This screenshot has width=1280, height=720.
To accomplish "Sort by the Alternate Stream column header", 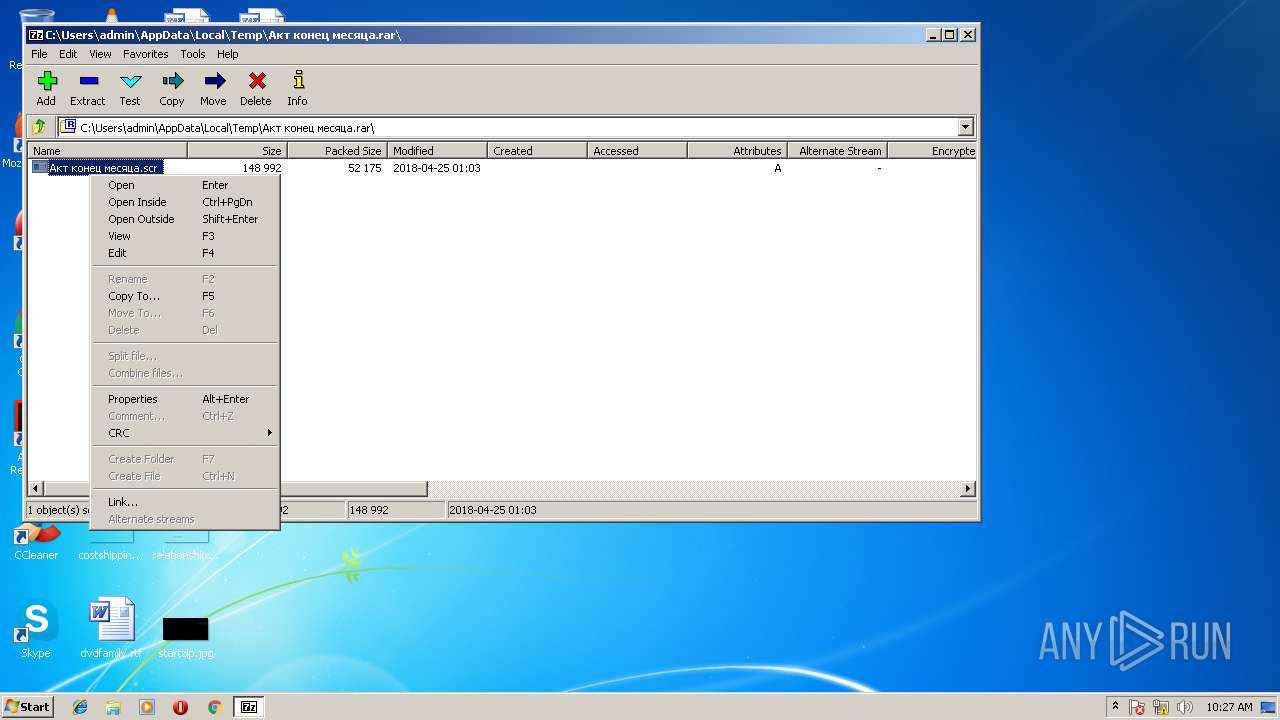I will [x=837, y=151].
